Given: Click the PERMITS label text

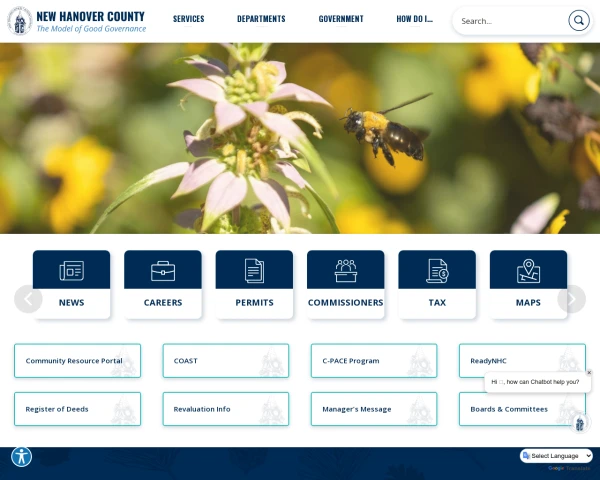Looking at the screenshot, I should point(254,302).
